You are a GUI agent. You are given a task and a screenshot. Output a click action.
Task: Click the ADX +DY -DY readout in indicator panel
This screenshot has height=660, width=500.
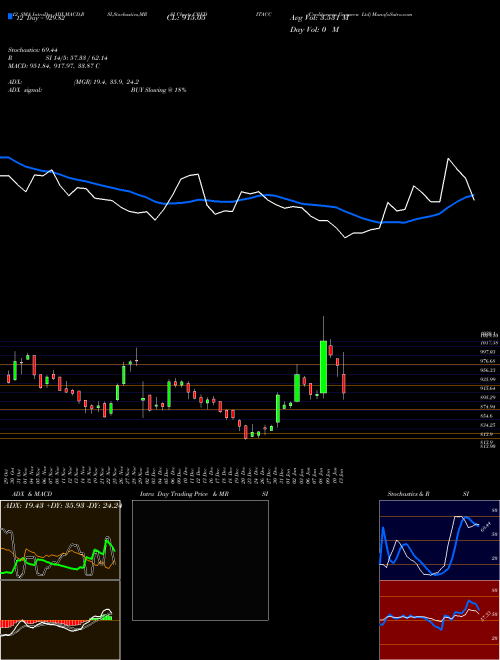point(62,506)
